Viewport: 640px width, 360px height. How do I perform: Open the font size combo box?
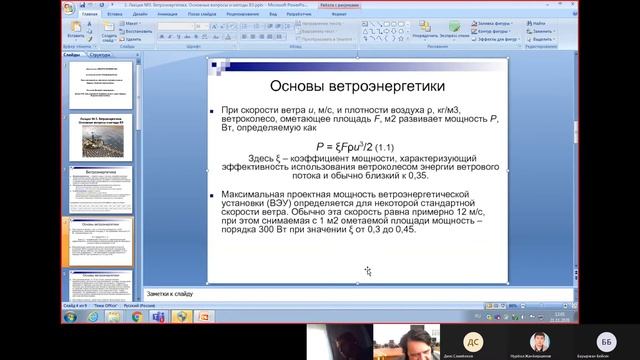pos(202,27)
